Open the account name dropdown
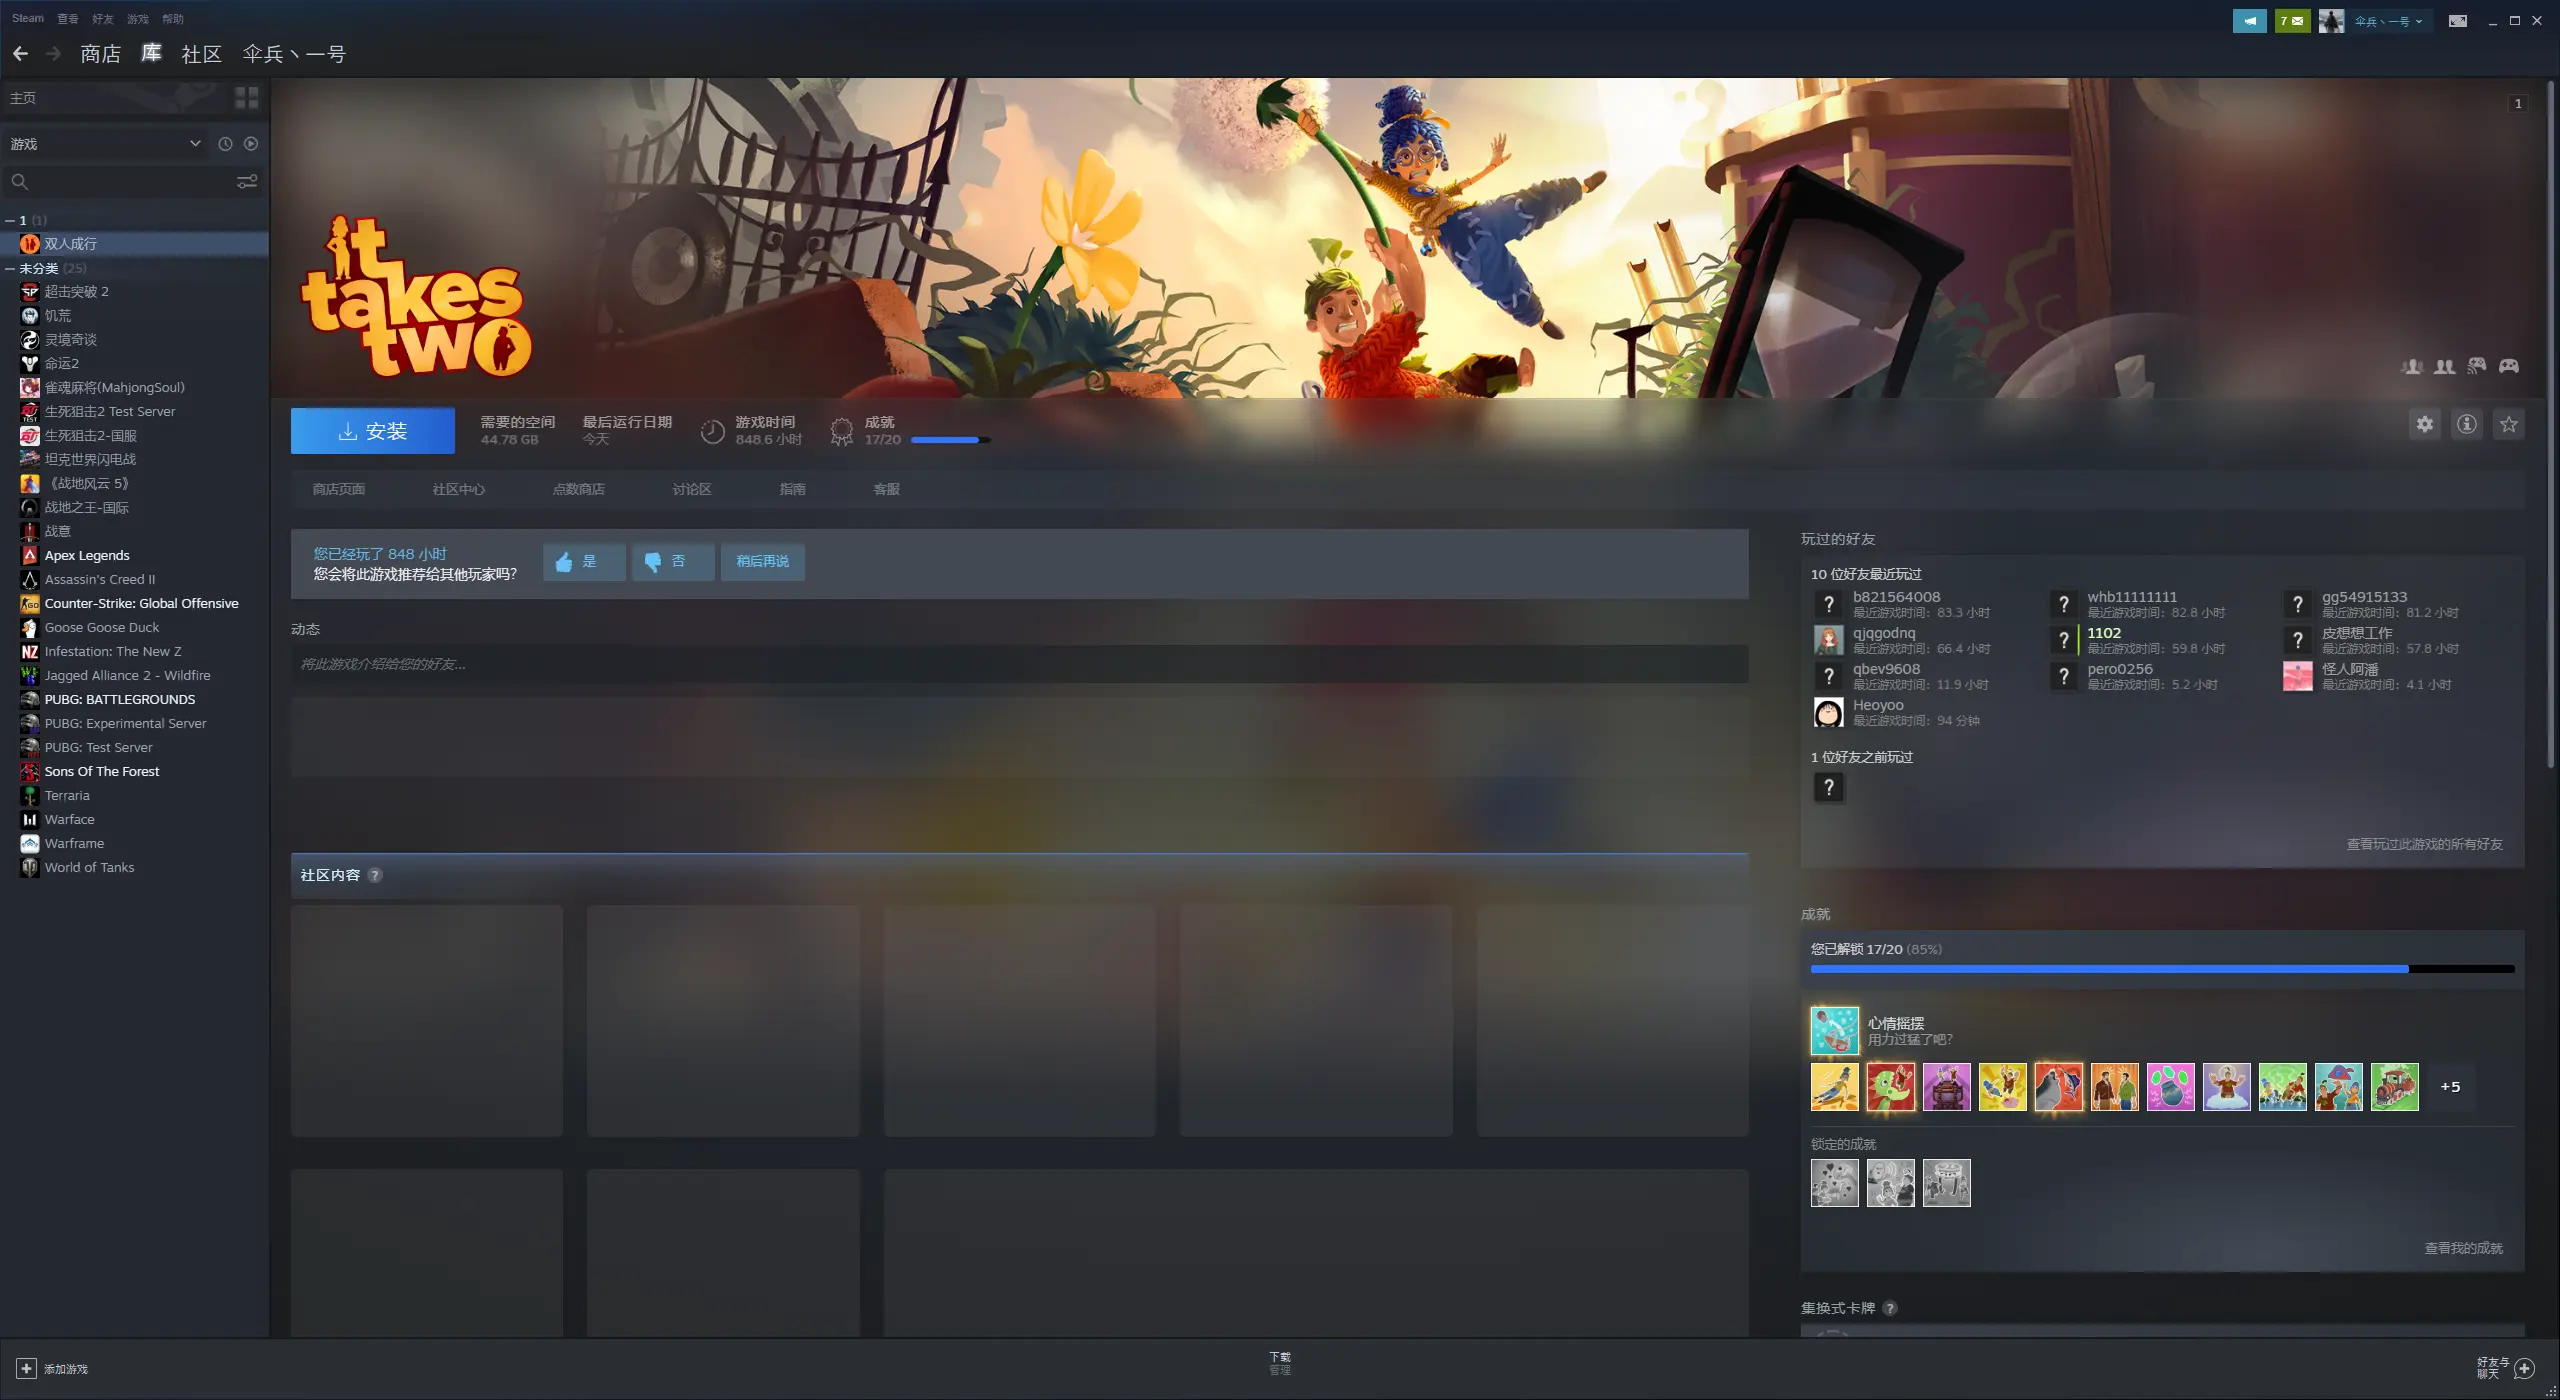Viewport: 2560px width, 1400px height. click(2388, 21)
